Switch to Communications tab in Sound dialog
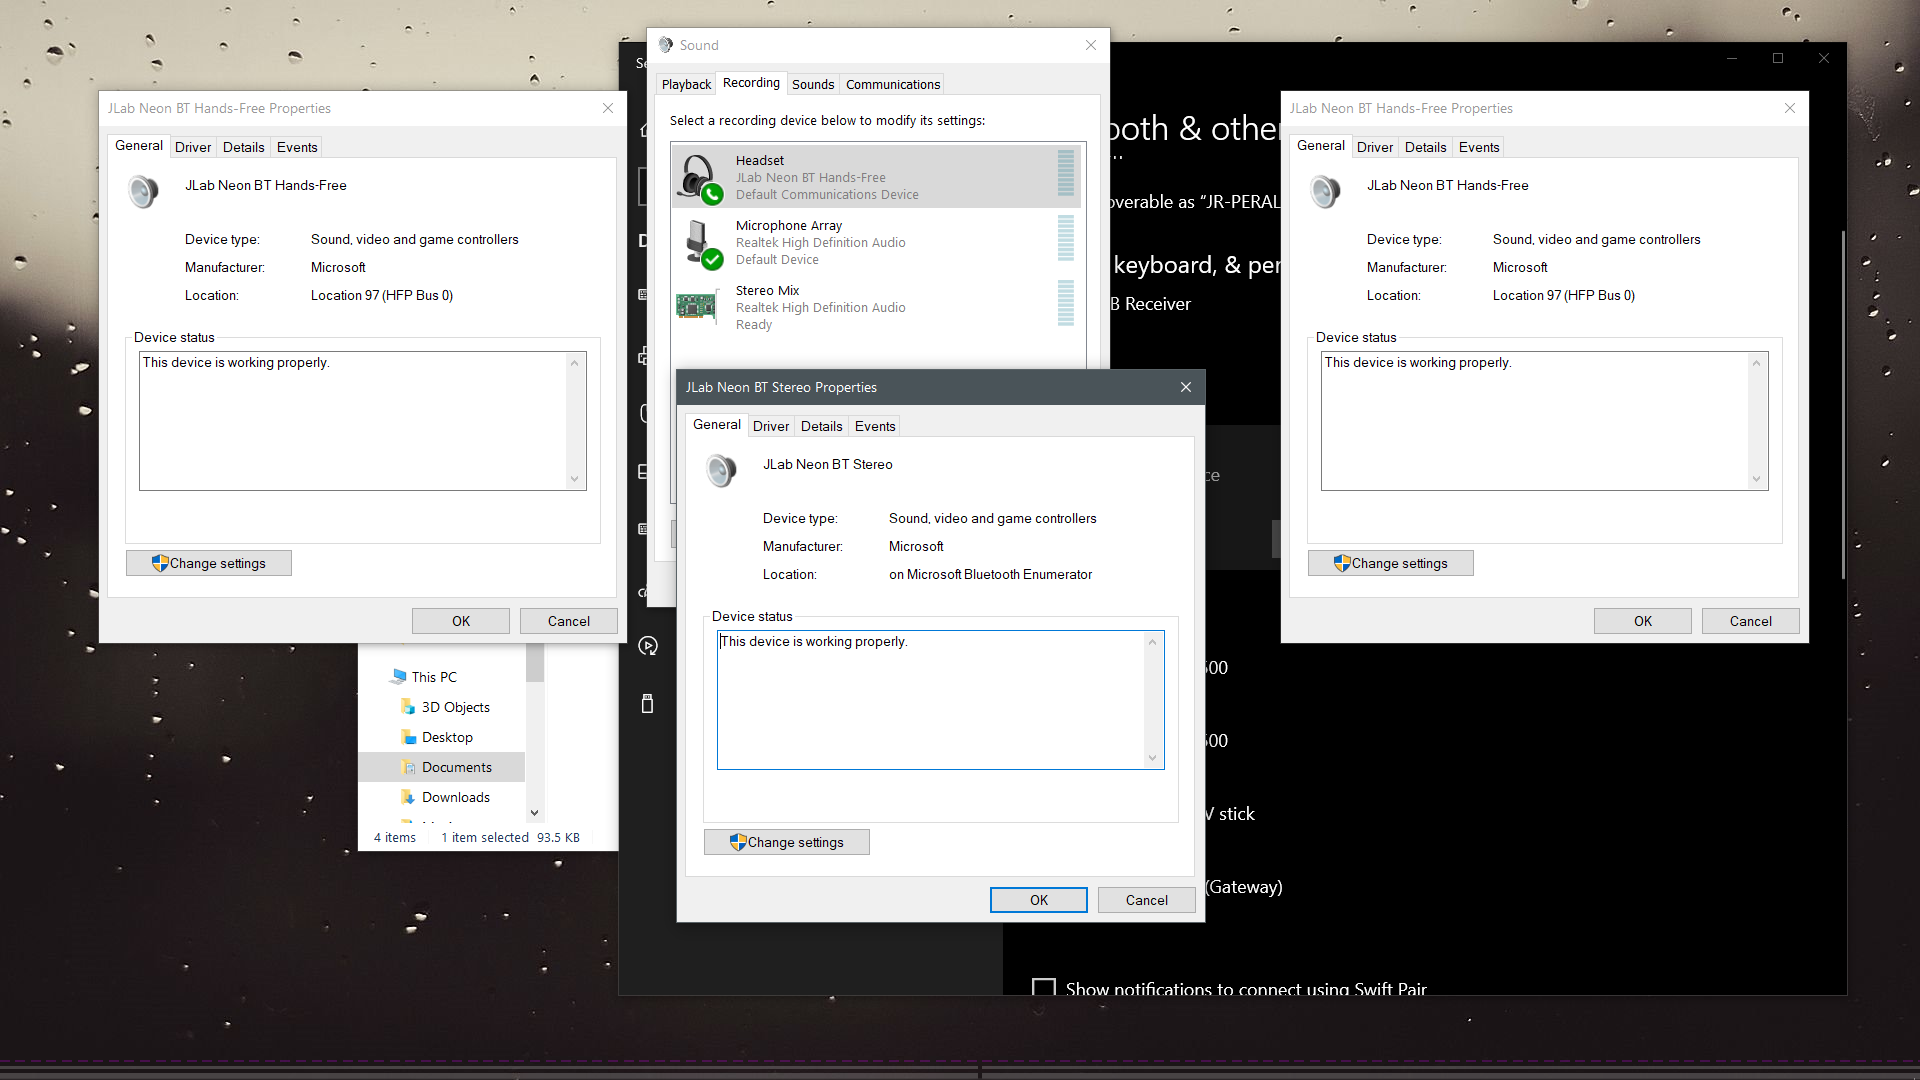This screenshot has height=1080, width=1920. [x=893, y=85]
